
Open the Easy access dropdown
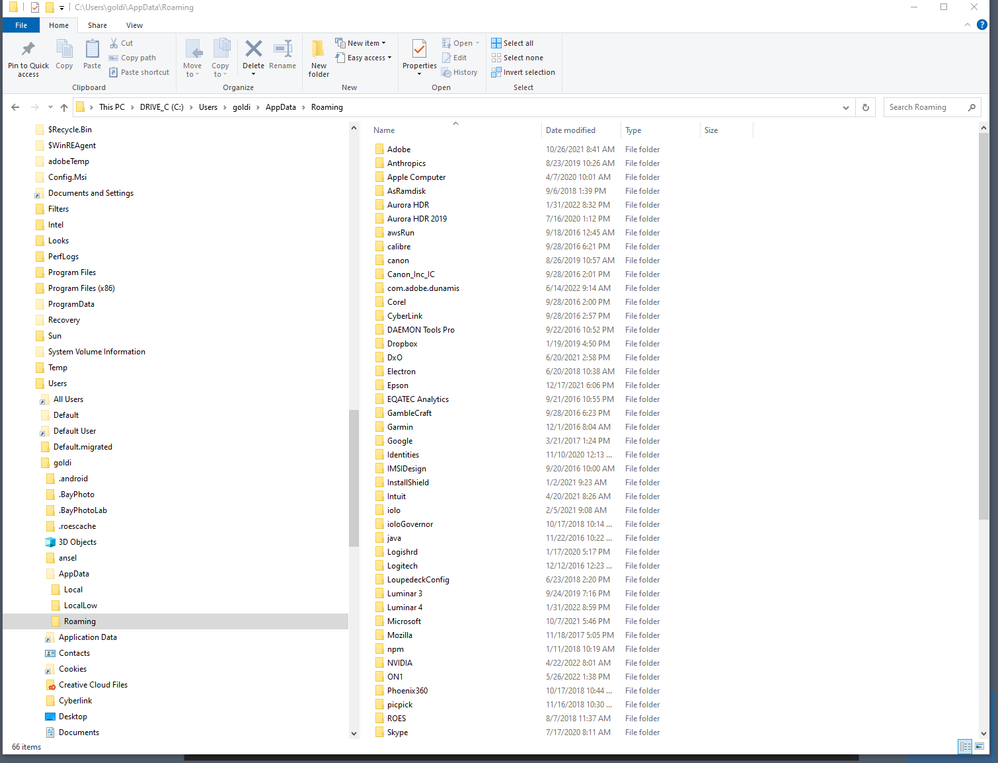point(363,57)
